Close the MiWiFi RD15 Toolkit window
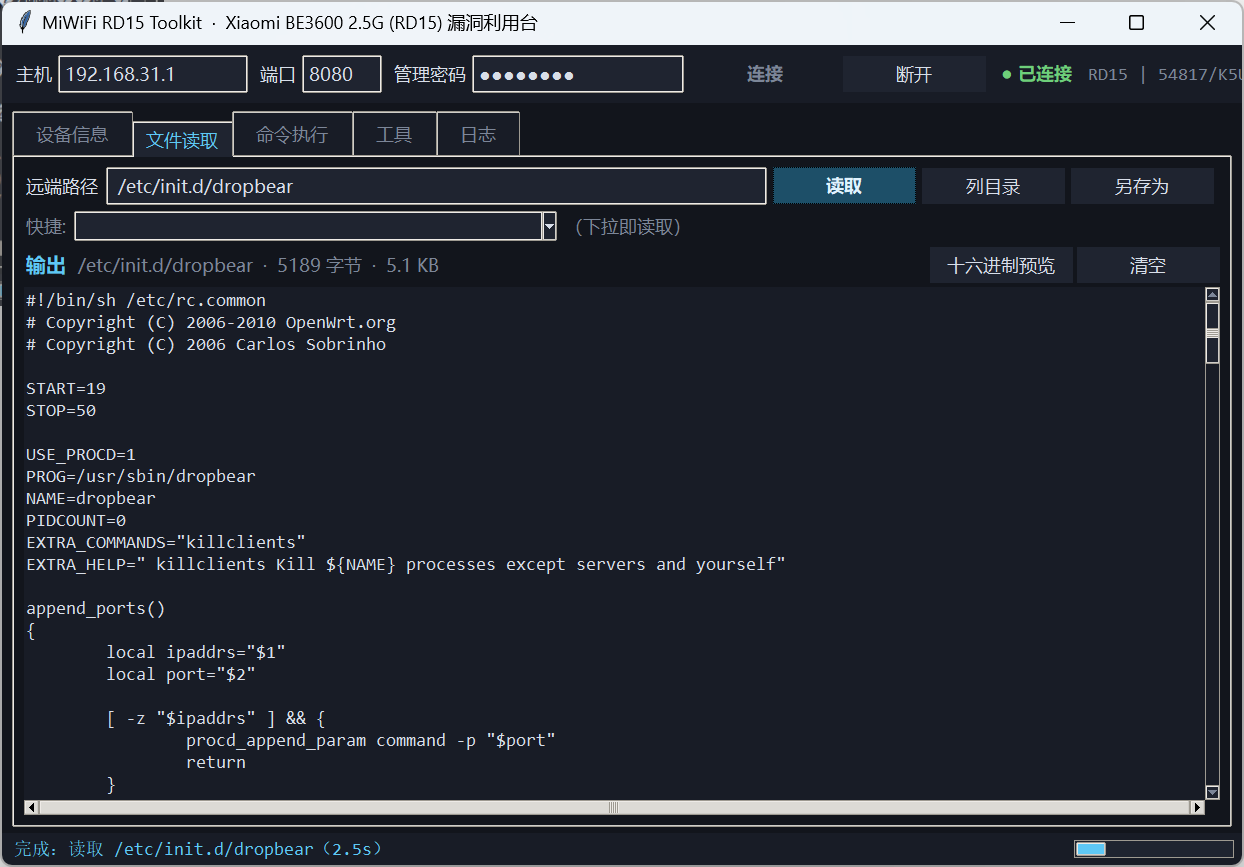 [x=1207, y=23]
